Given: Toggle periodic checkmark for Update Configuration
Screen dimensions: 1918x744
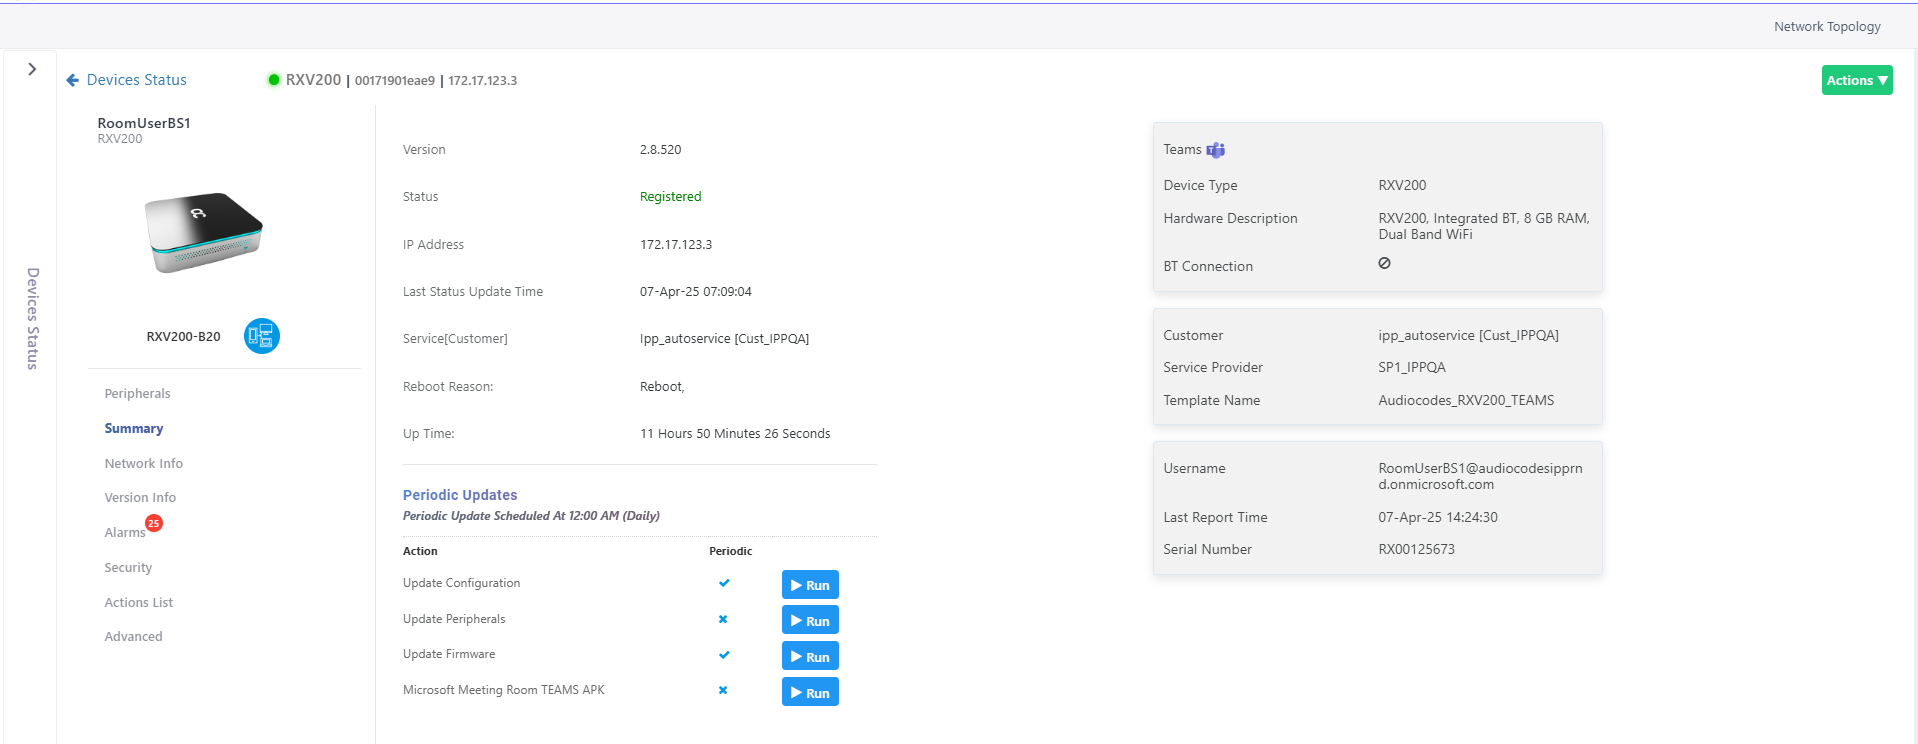Looking at the screenshot, I should [x=724, y=583].
